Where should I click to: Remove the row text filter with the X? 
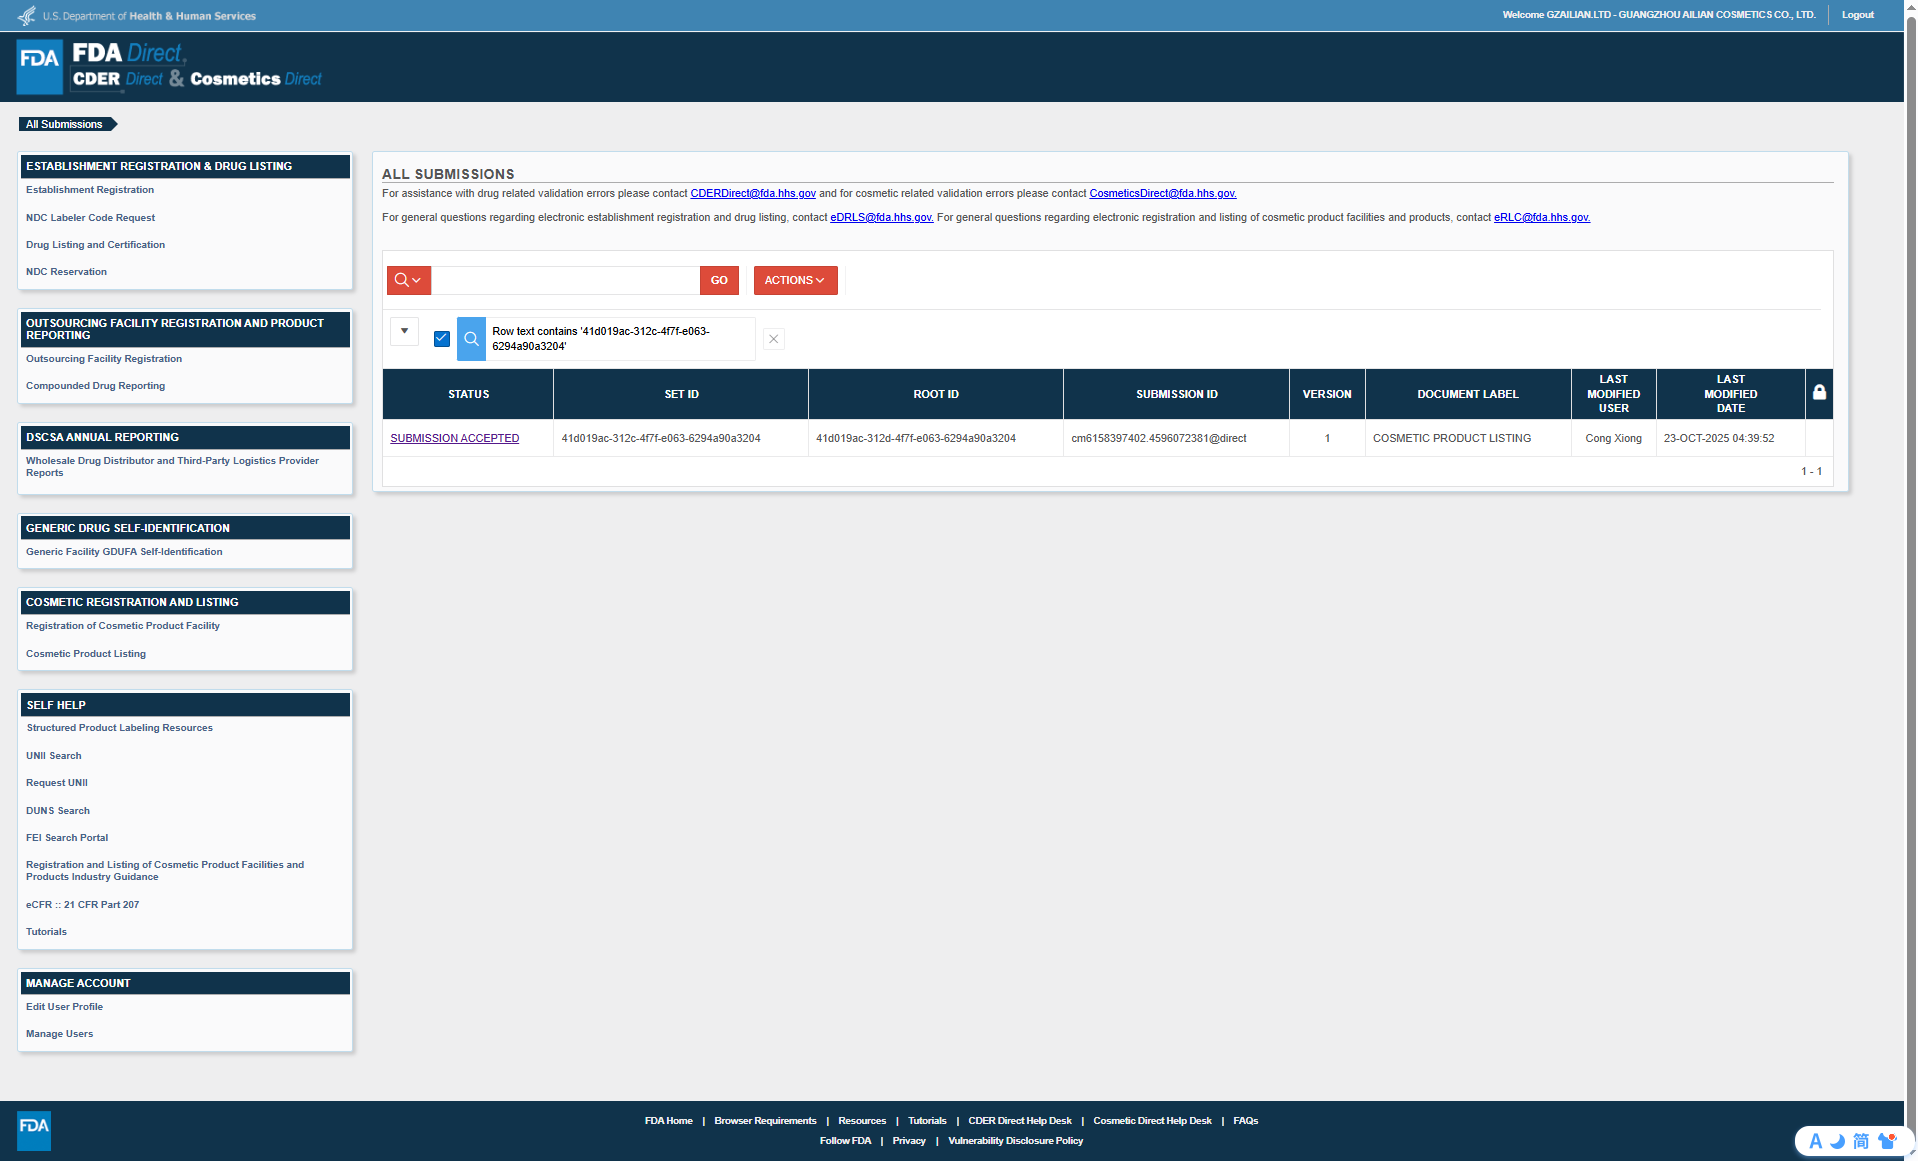pos(773,339)
